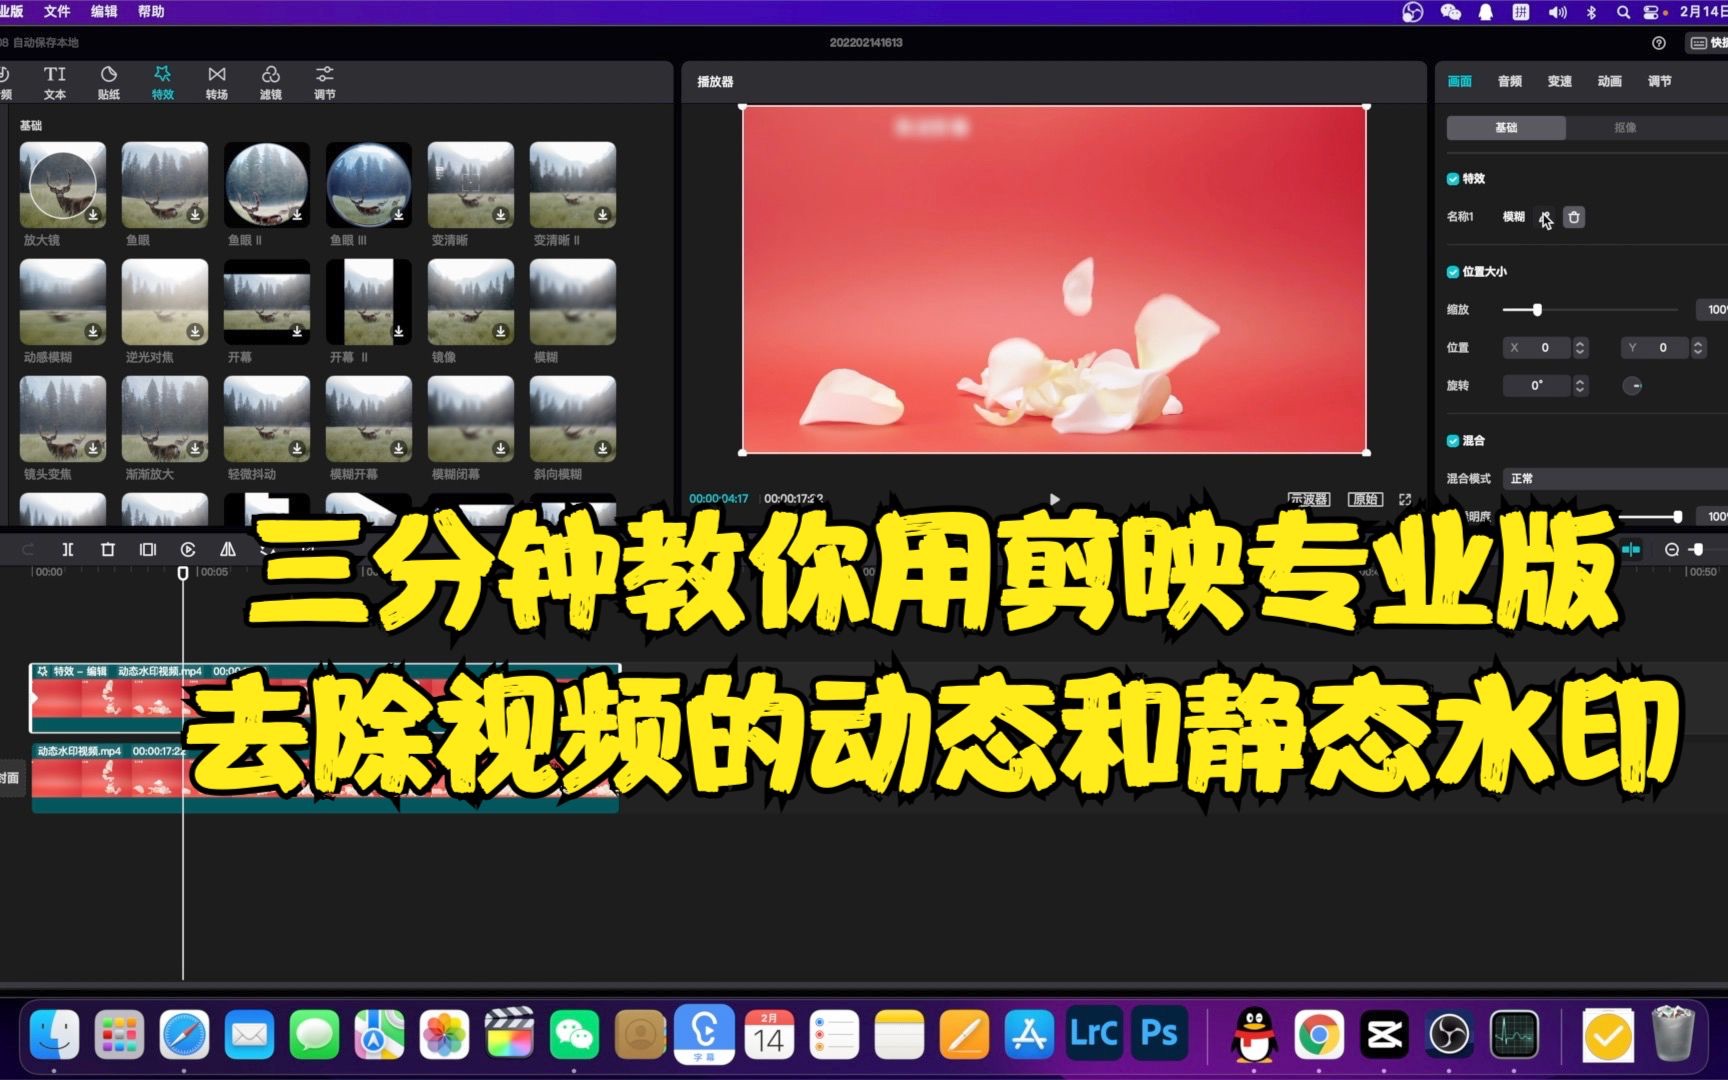Select the 抠像 cutout sub-tab
The height and width of the screenshot is (1080, 1728).
(1626, 128)
